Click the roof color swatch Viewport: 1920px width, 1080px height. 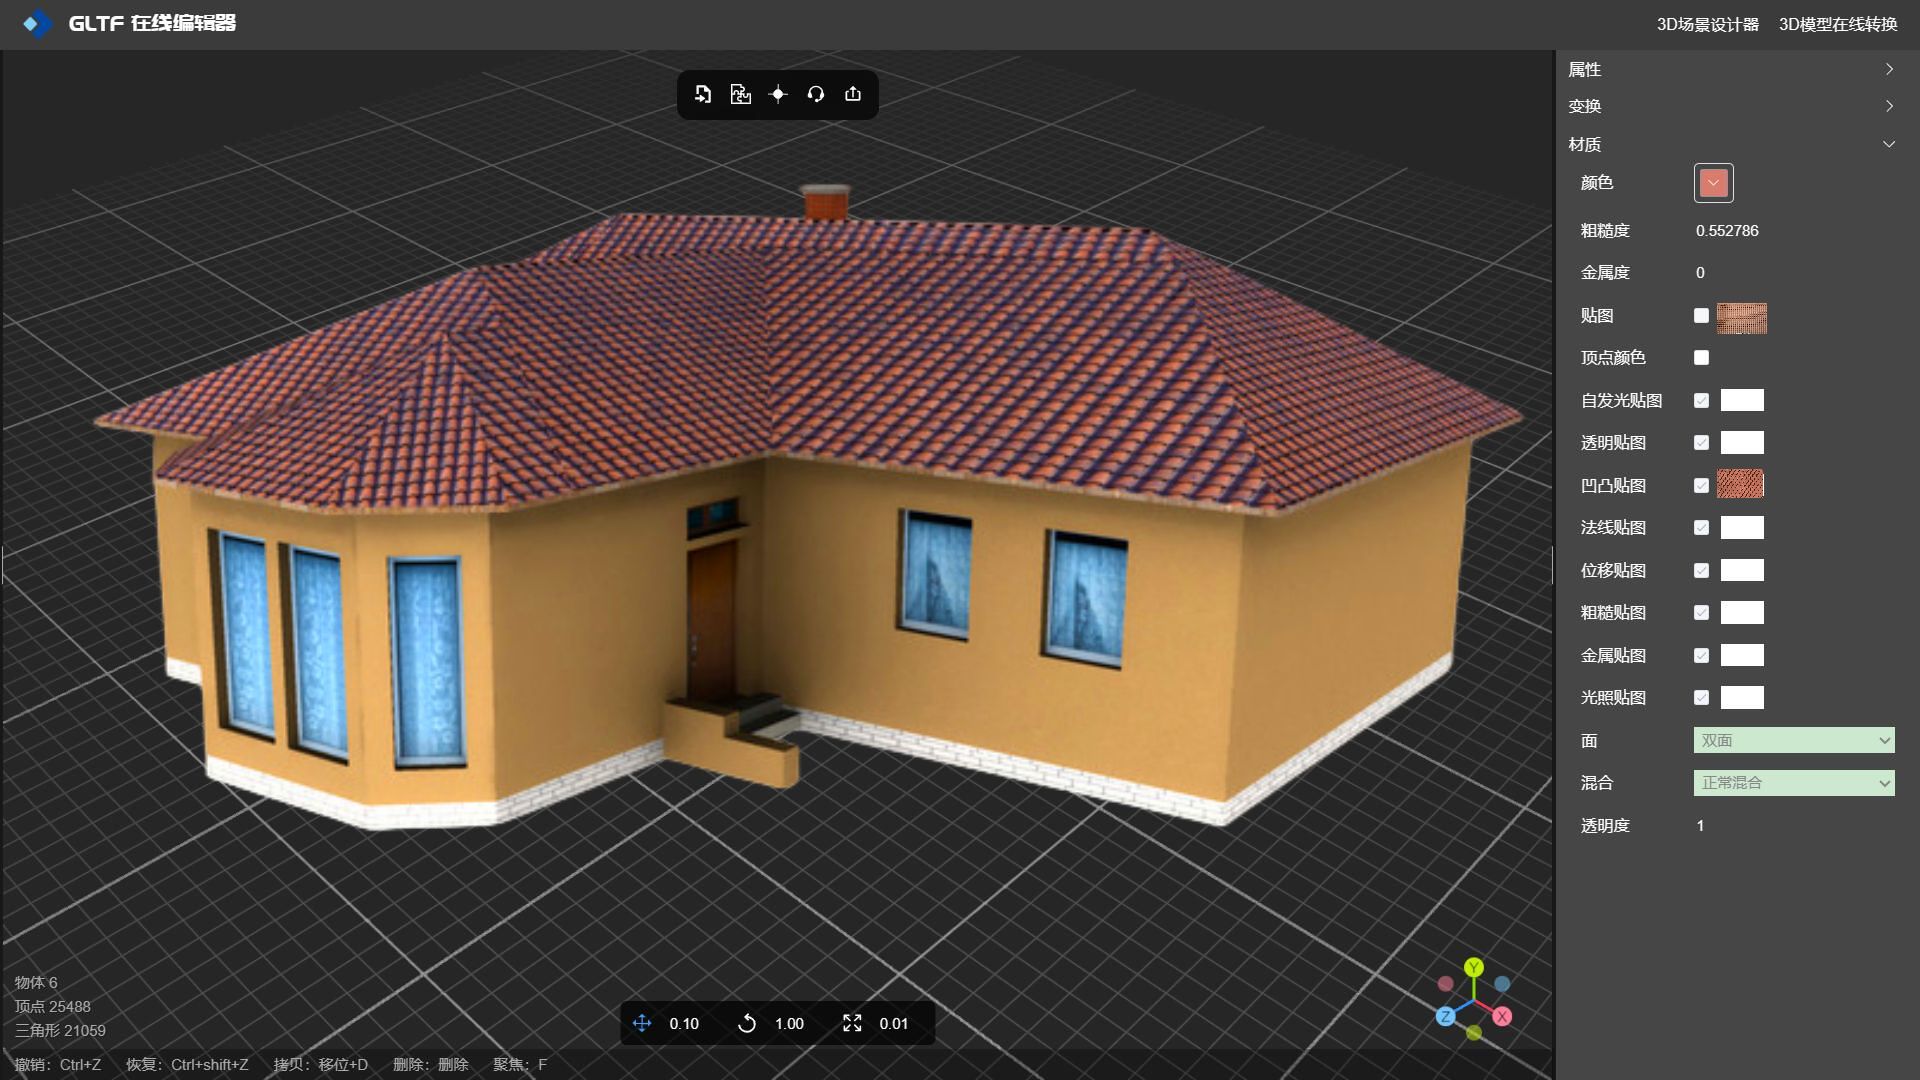(x=1713, y=182)
